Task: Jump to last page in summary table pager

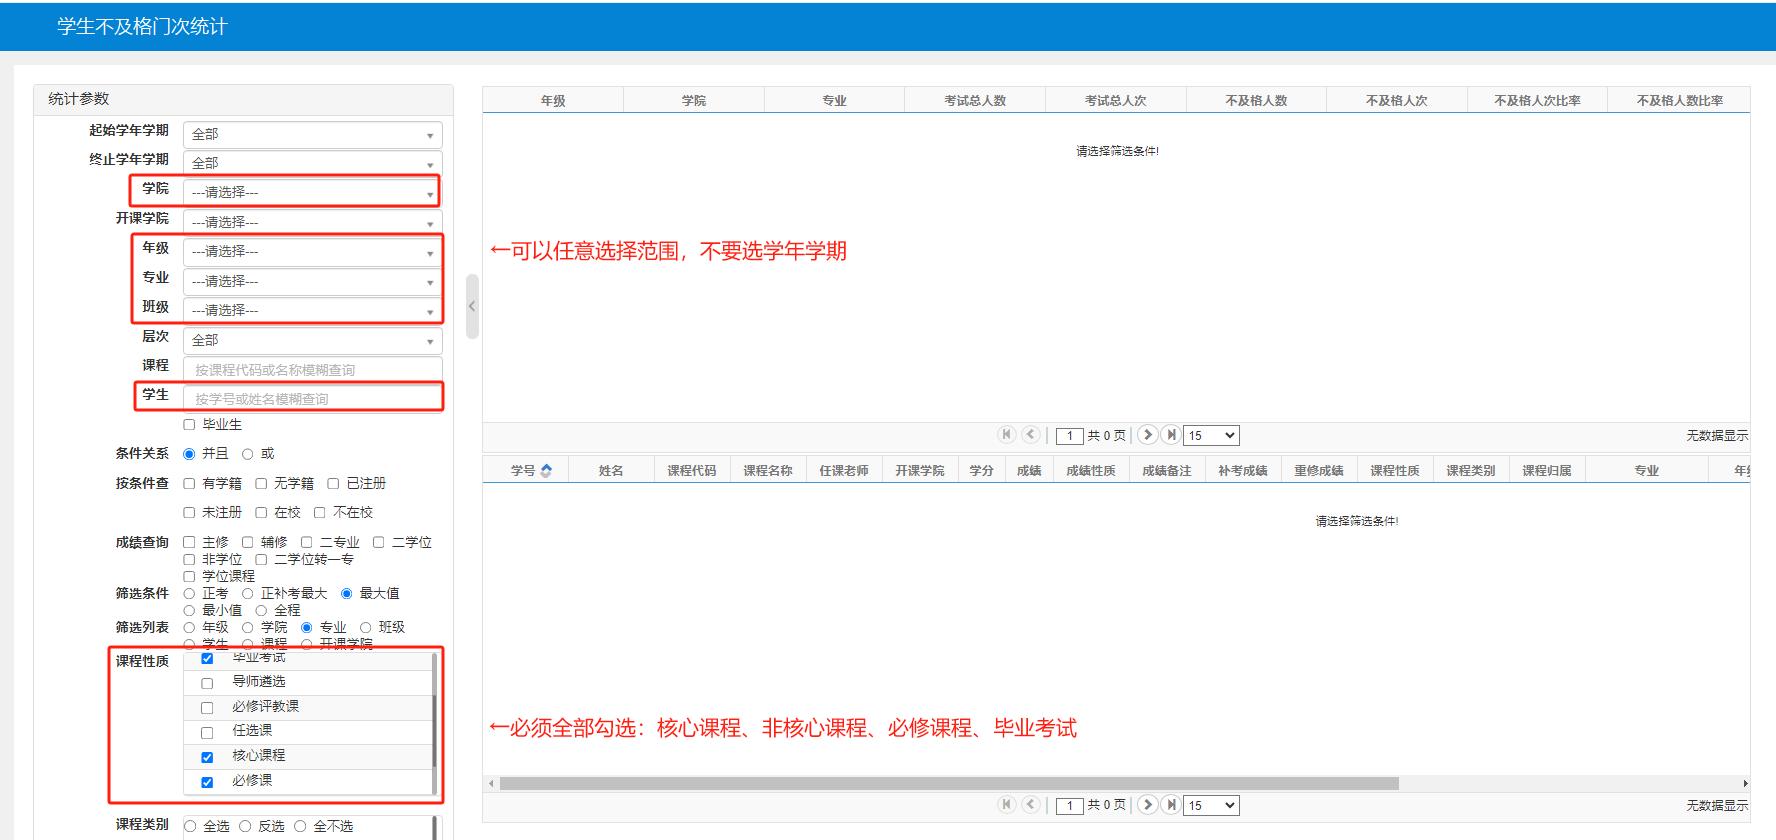Action: 1170,435
